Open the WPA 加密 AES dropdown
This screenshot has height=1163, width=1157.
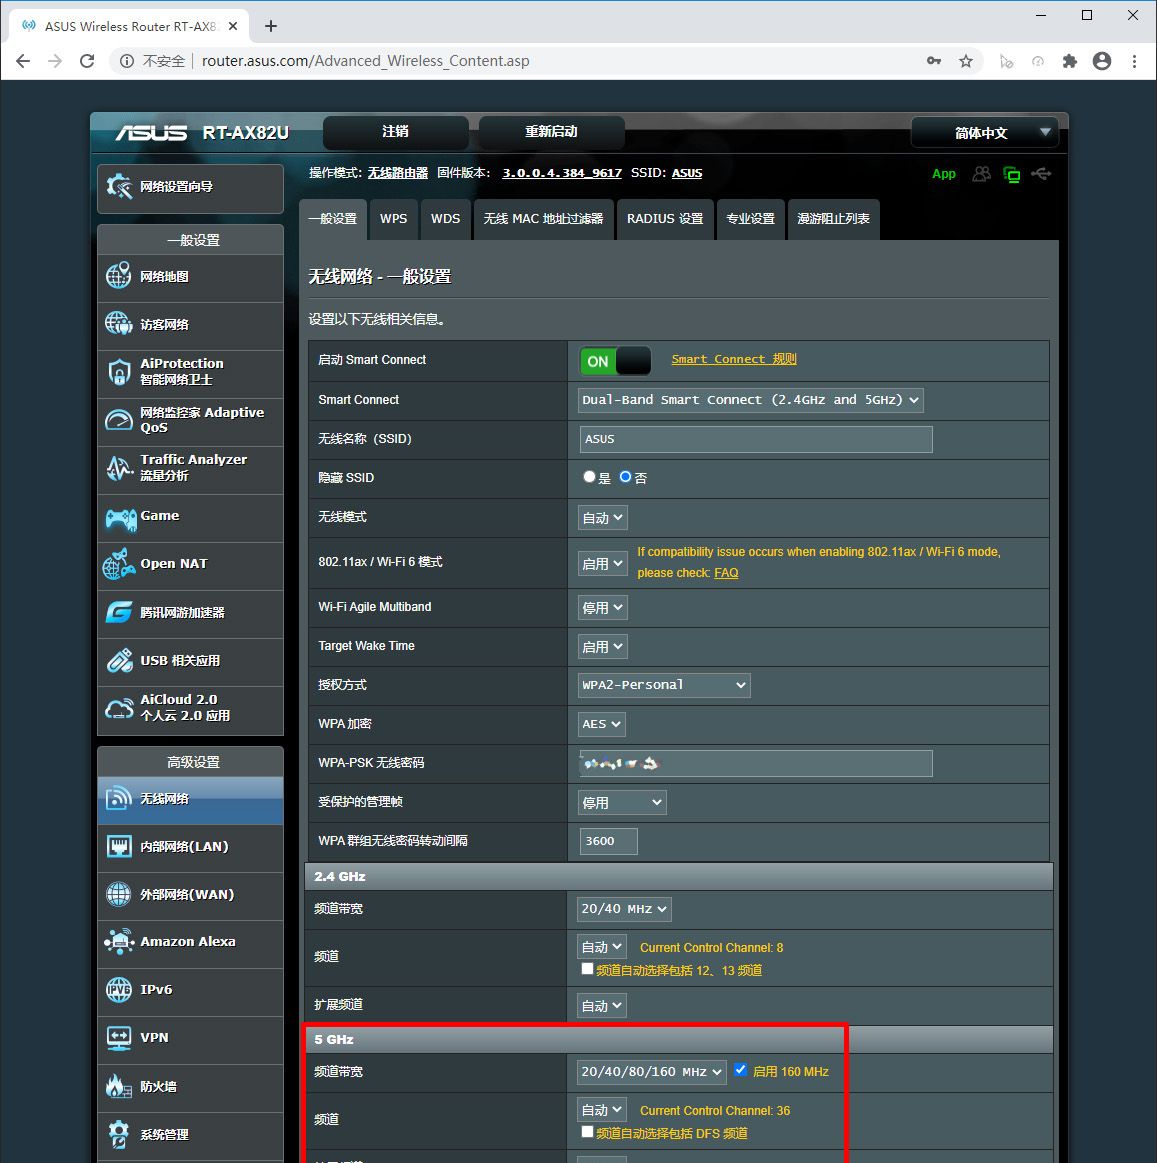tap(600, 724)
